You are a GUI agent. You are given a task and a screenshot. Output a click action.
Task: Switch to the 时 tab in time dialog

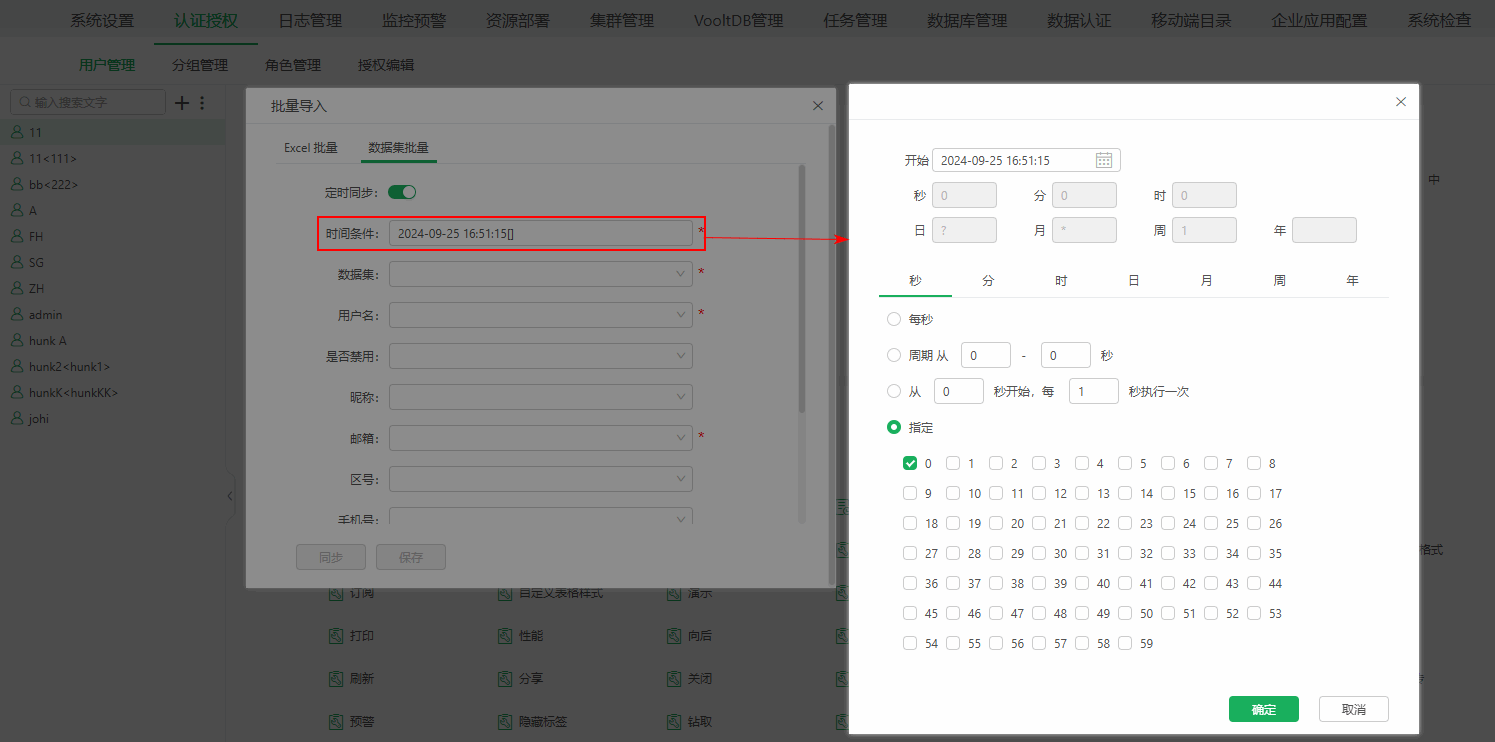1061,281
